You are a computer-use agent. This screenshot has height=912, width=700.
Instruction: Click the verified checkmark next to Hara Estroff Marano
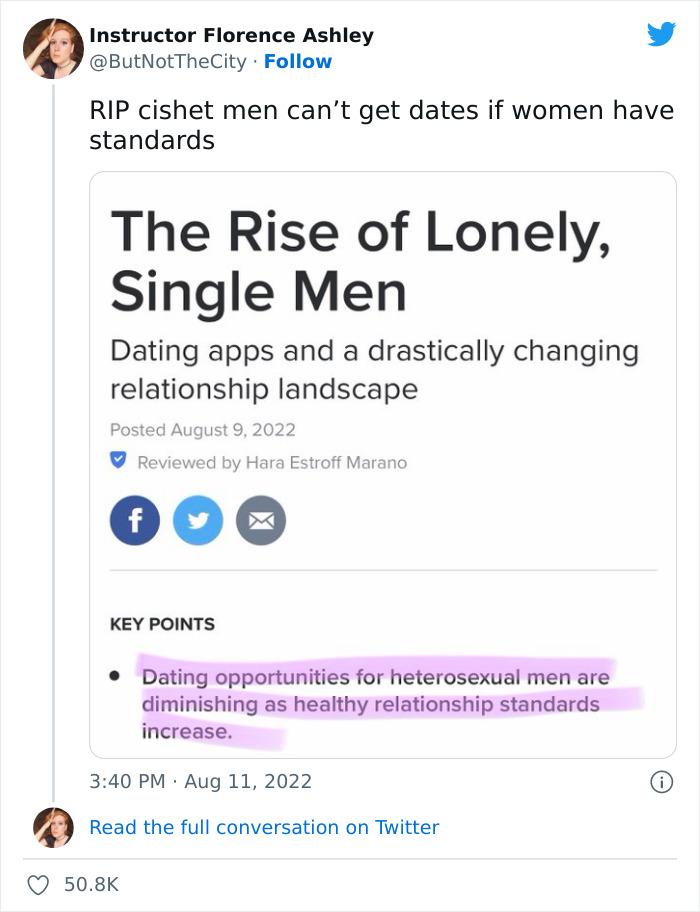point(122,462)
